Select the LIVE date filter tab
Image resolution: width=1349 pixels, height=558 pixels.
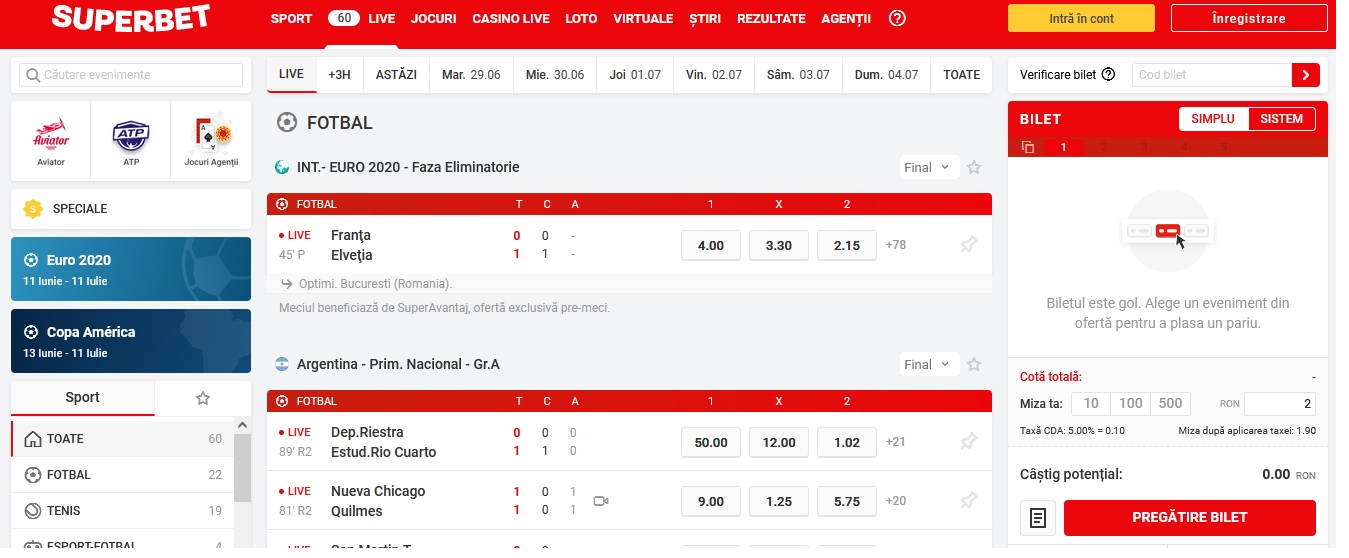tap(291, 75)
